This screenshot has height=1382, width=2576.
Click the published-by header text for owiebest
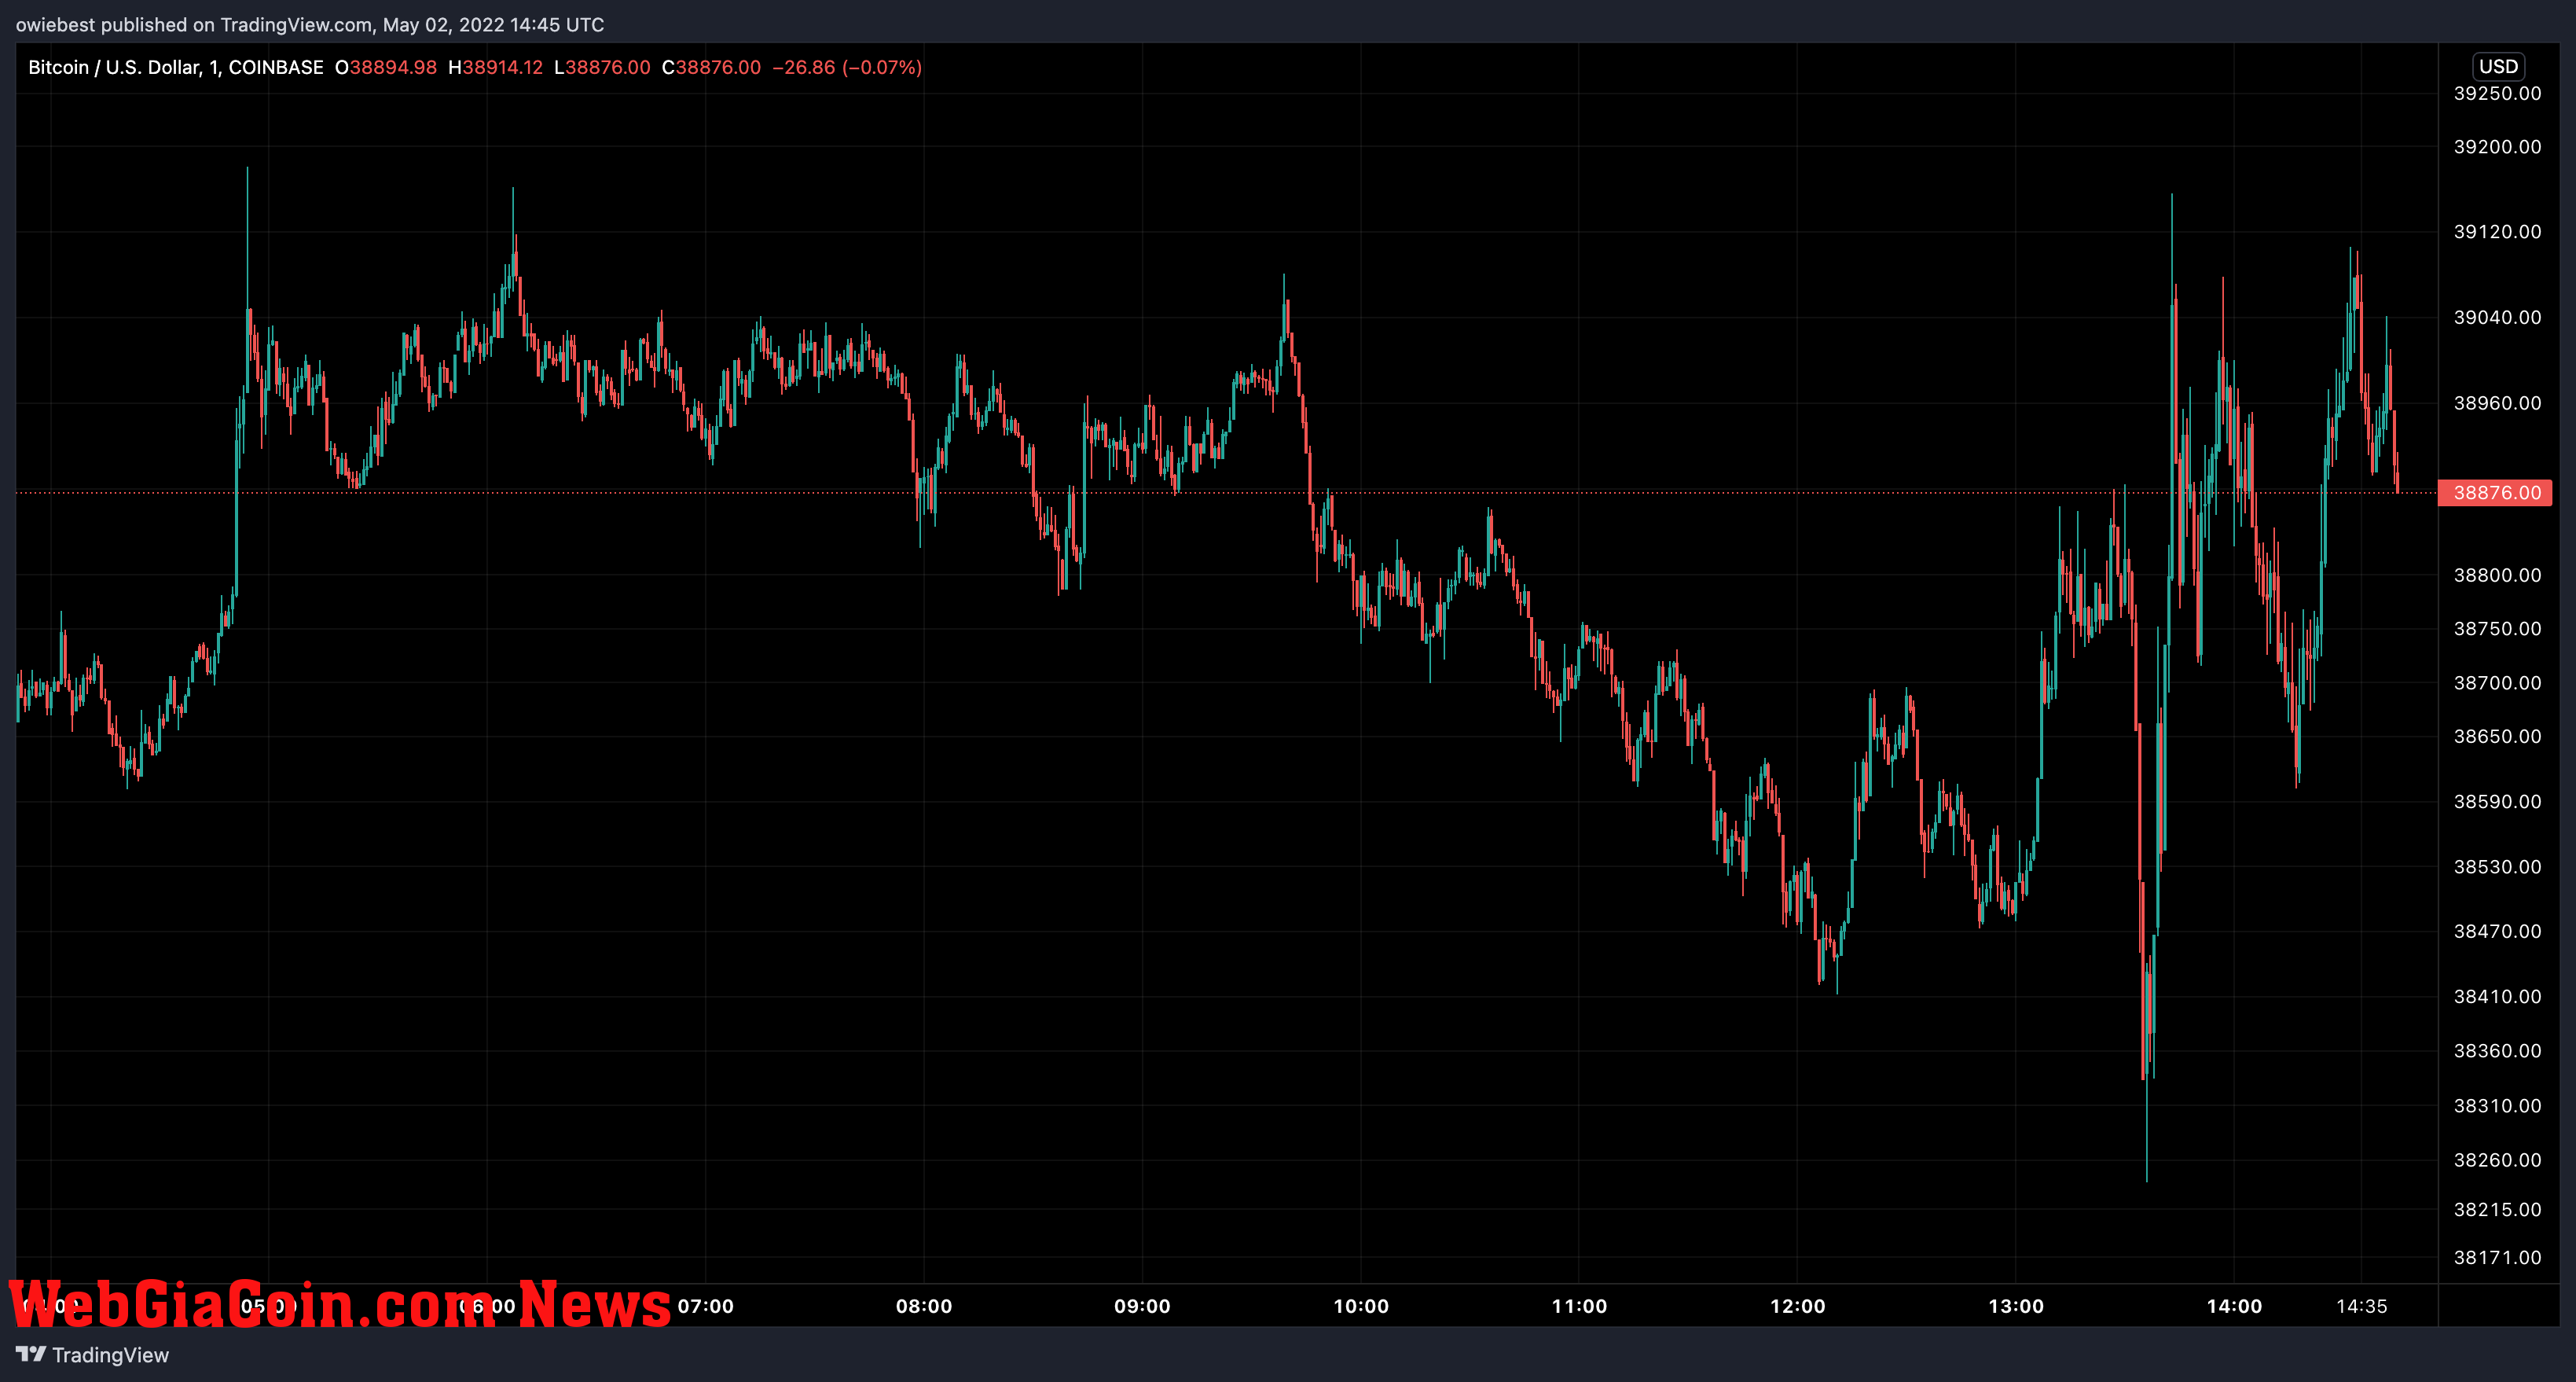[x=310, y=24]
